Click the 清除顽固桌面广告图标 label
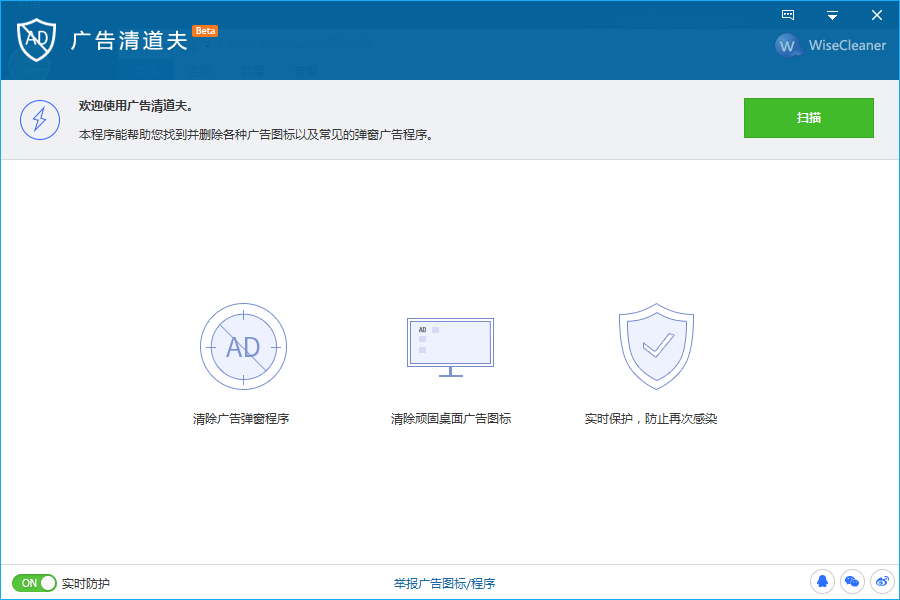The width and height of the screenshot is (900, 600). [x=451, y=419]
